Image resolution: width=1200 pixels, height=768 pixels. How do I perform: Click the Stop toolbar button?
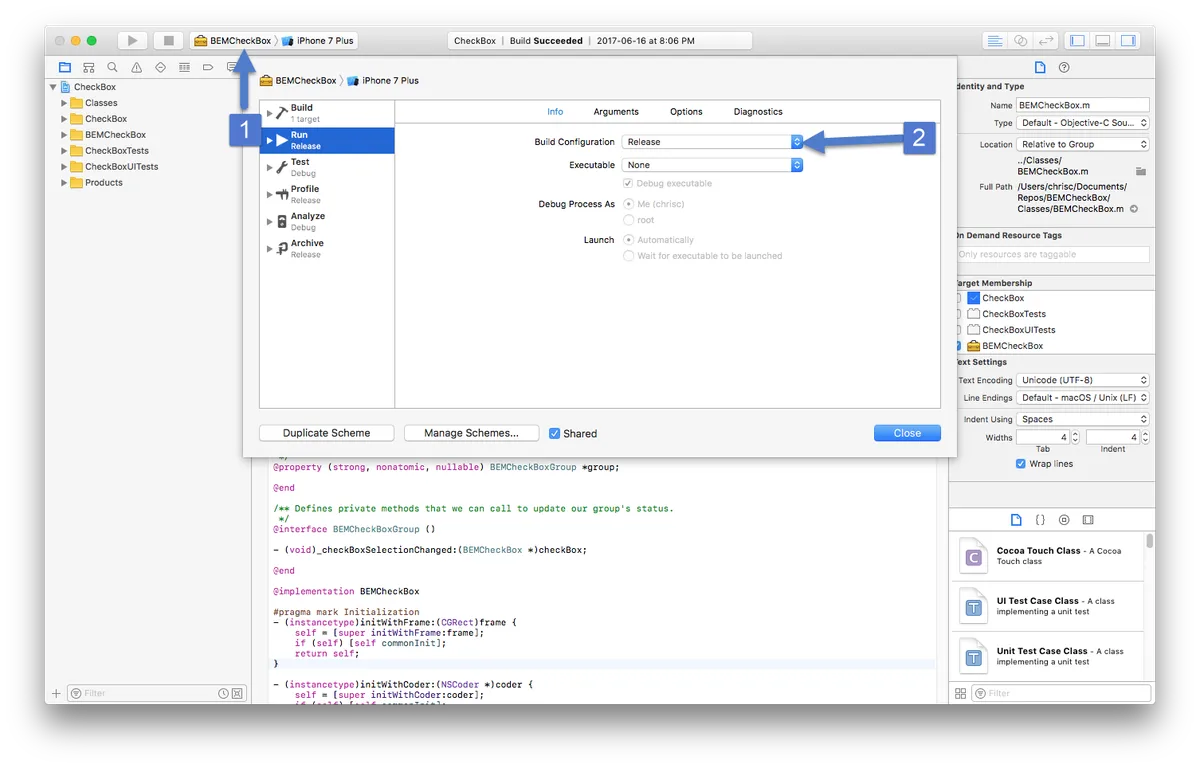click(168, 41)
